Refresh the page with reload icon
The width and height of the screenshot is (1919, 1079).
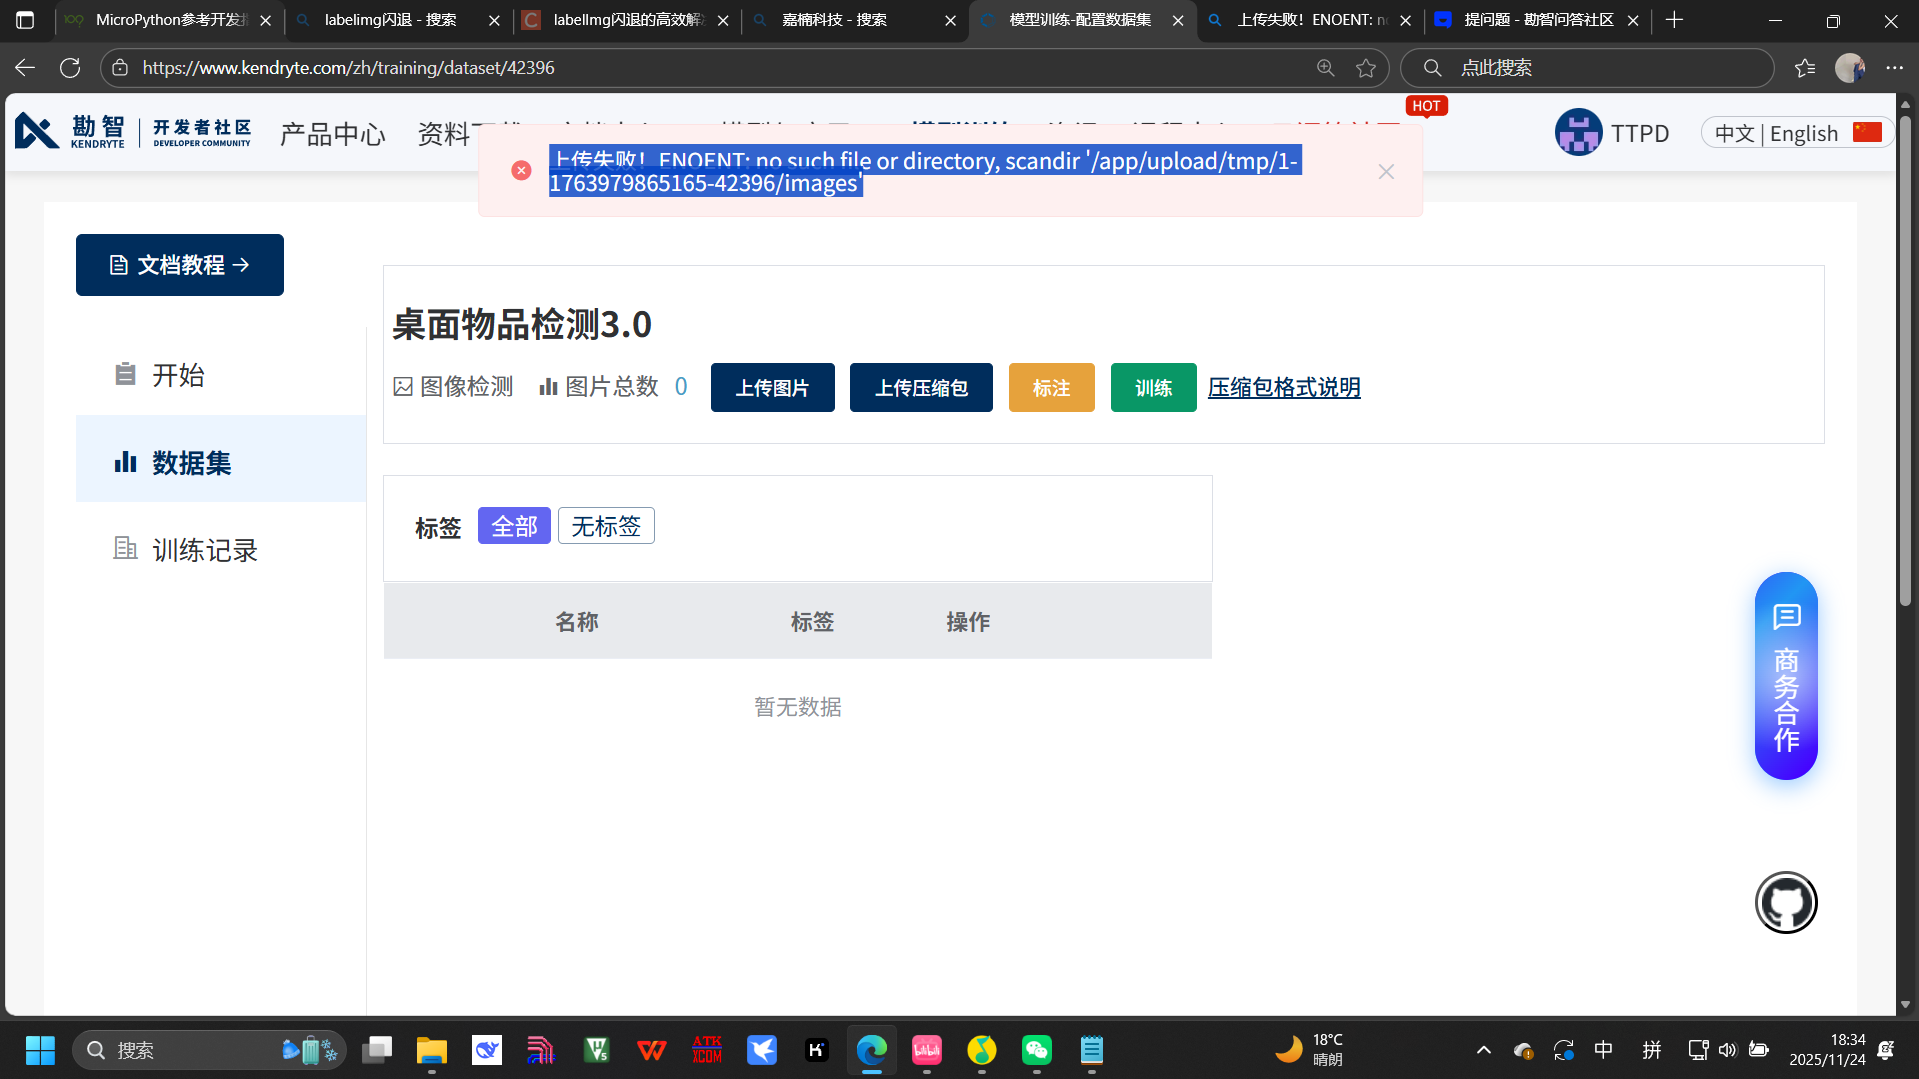click(x=70, y=68)
